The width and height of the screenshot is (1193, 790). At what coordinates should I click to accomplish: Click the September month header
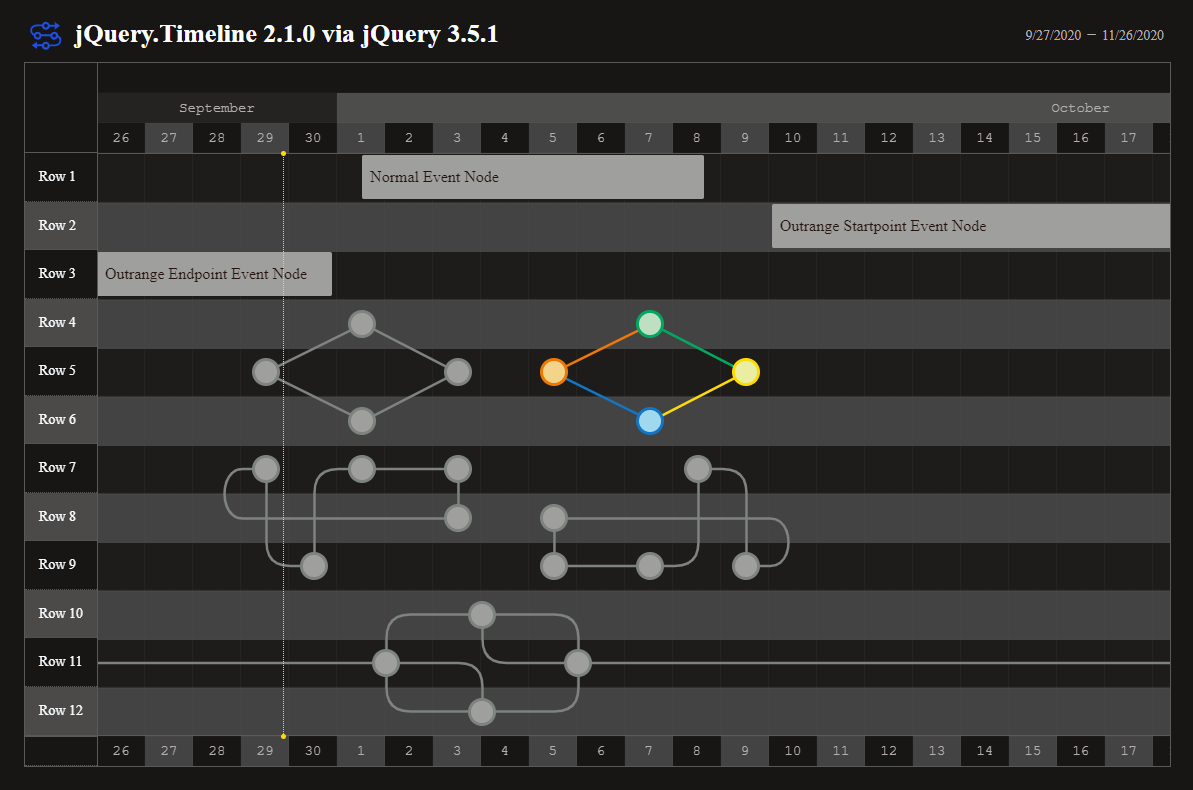(x=217, y=108)
